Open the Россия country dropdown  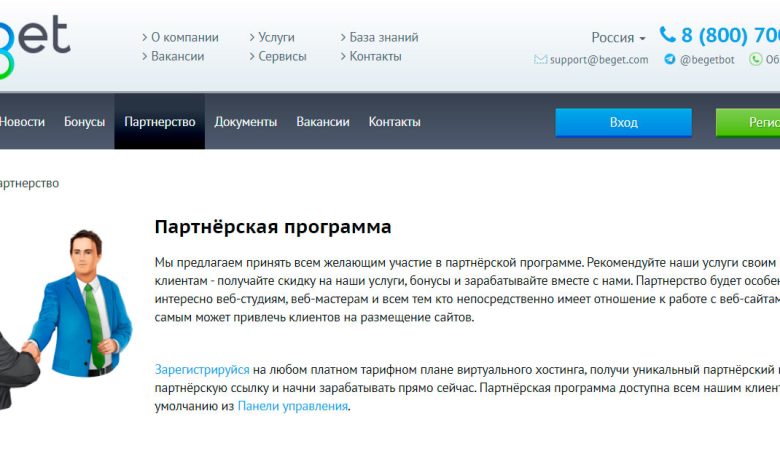tap(618, 38)
